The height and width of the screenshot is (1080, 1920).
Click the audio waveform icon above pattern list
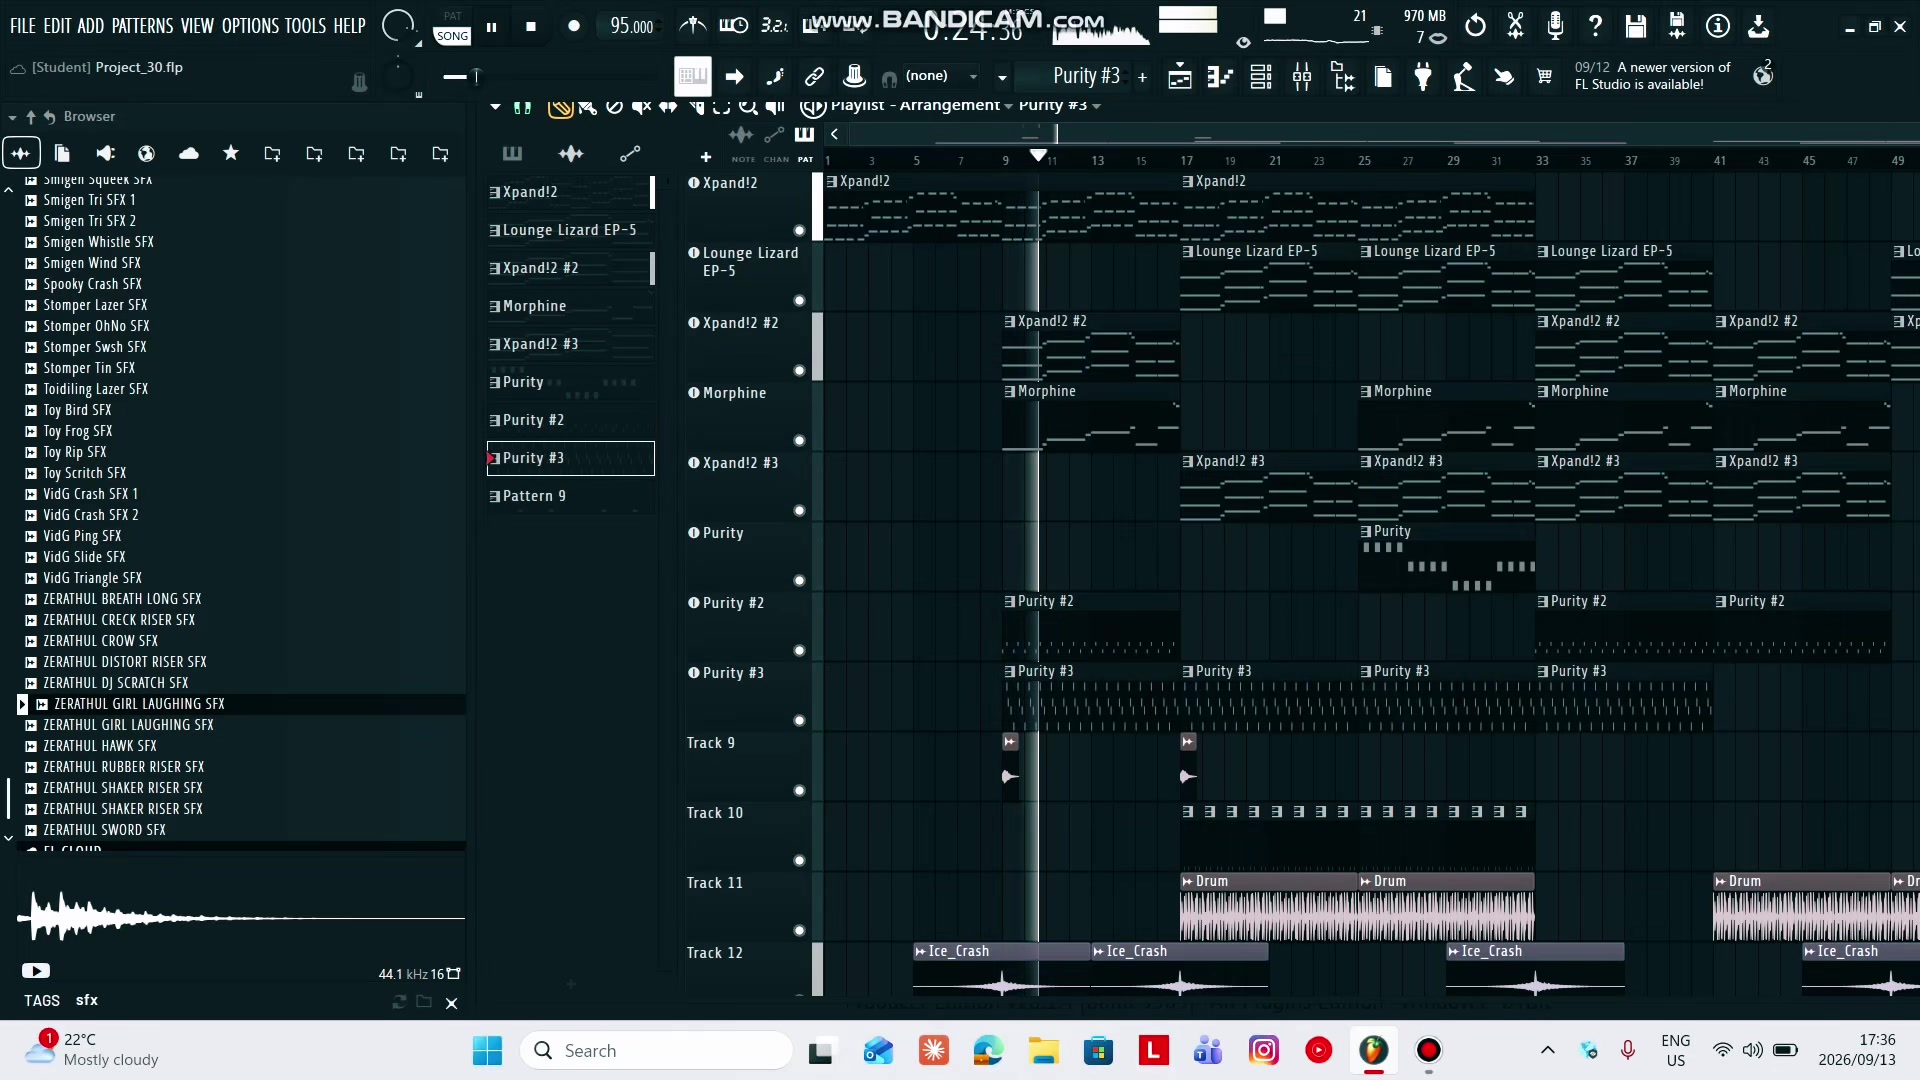(x=571, y=153)
